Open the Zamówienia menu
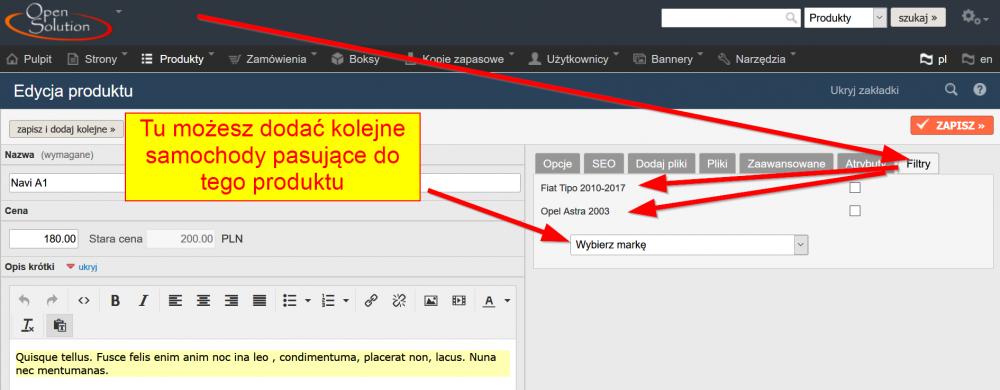Screen dimensions: 1000x390 click(x=276, y=59)
